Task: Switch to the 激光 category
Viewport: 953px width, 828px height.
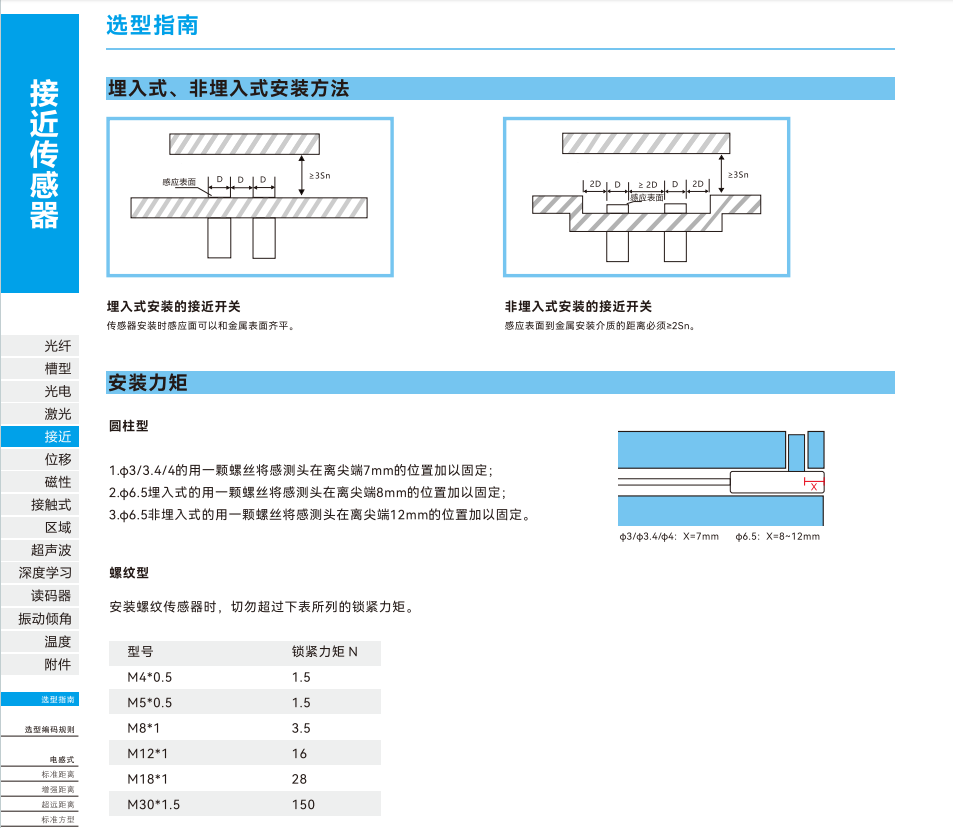Action: tap(57, 414)
